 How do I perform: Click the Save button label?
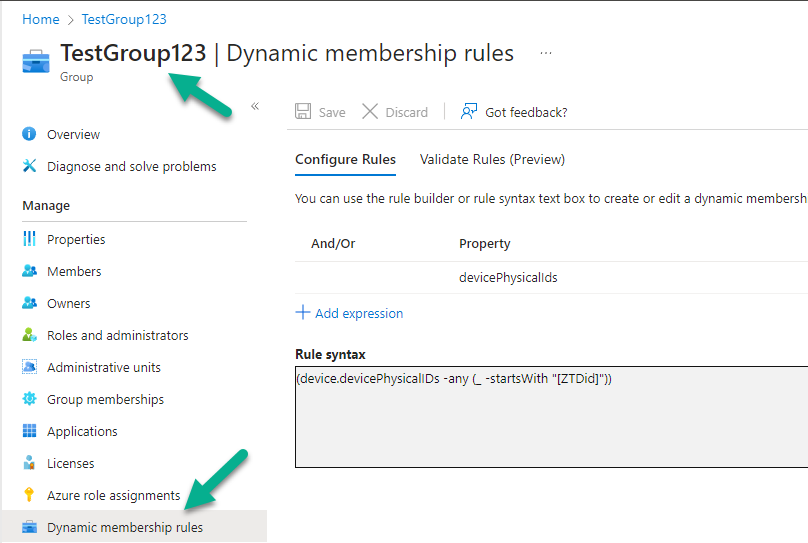point(332,112)
